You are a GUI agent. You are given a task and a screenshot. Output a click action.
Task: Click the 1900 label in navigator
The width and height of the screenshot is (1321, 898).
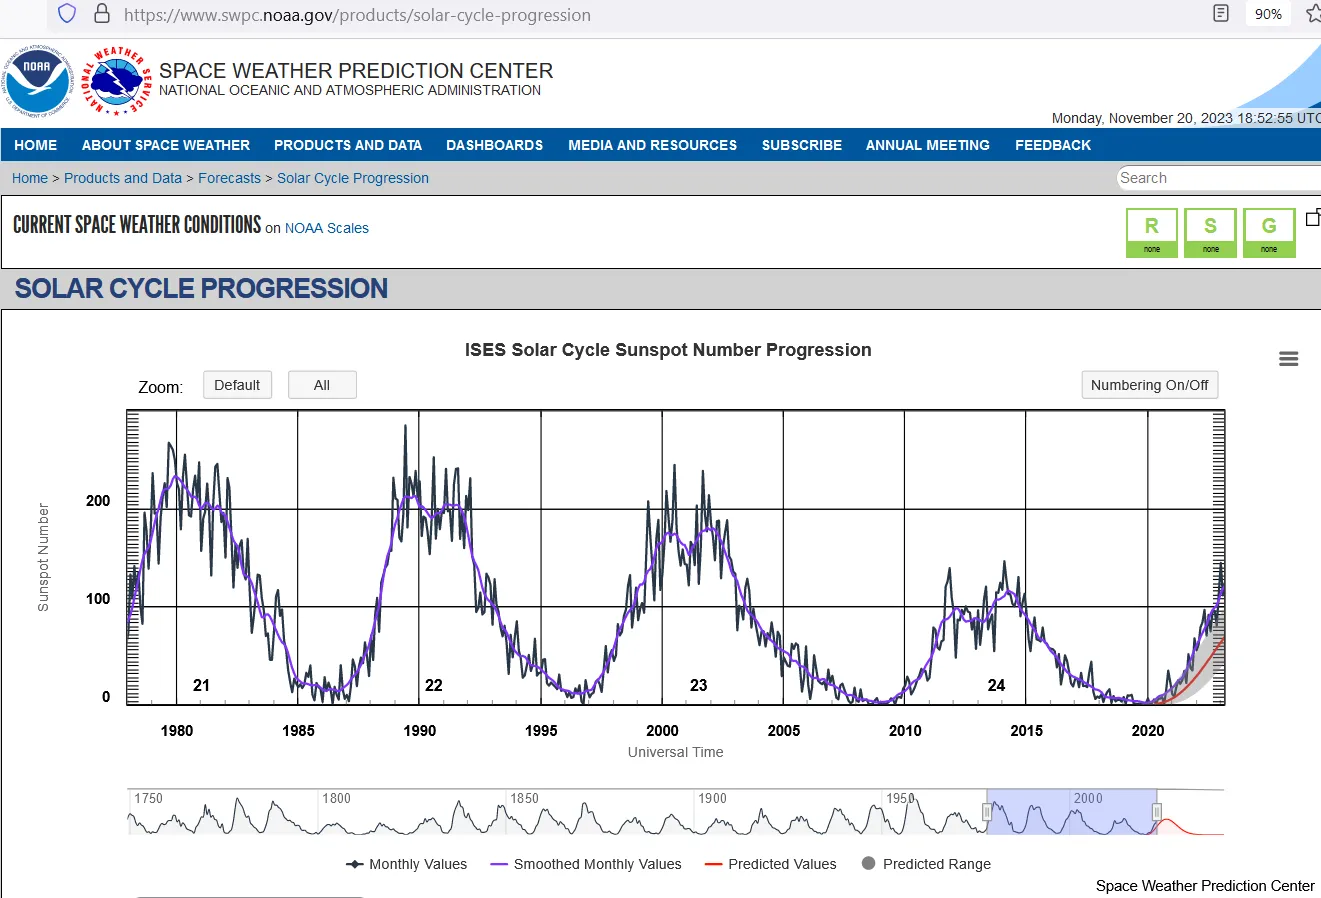coord(712,798)
